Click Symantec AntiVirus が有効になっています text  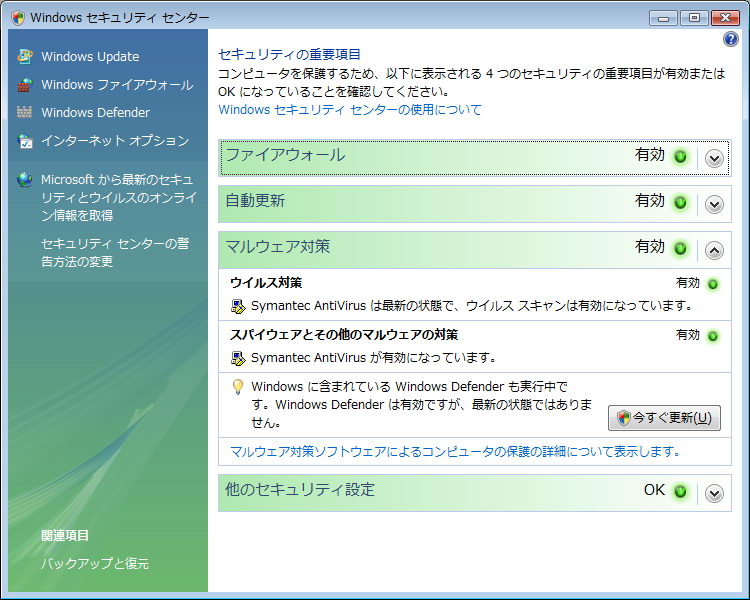(x=374, y=358)
